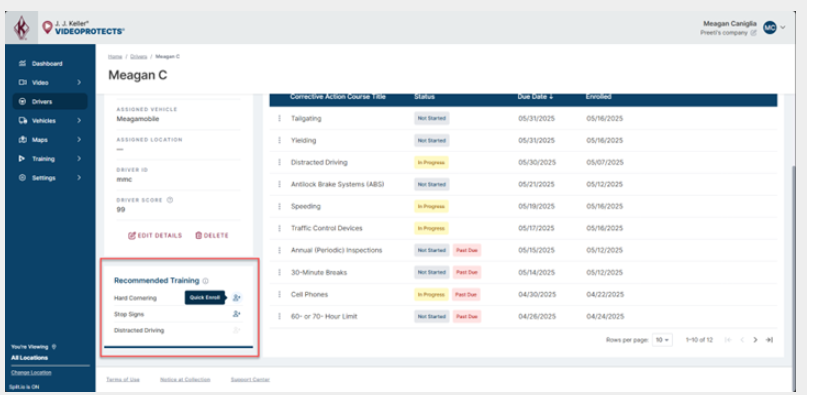815x395 pixels.
Task: Expand the user account menu chevron
Action: (x=783, y=28)
